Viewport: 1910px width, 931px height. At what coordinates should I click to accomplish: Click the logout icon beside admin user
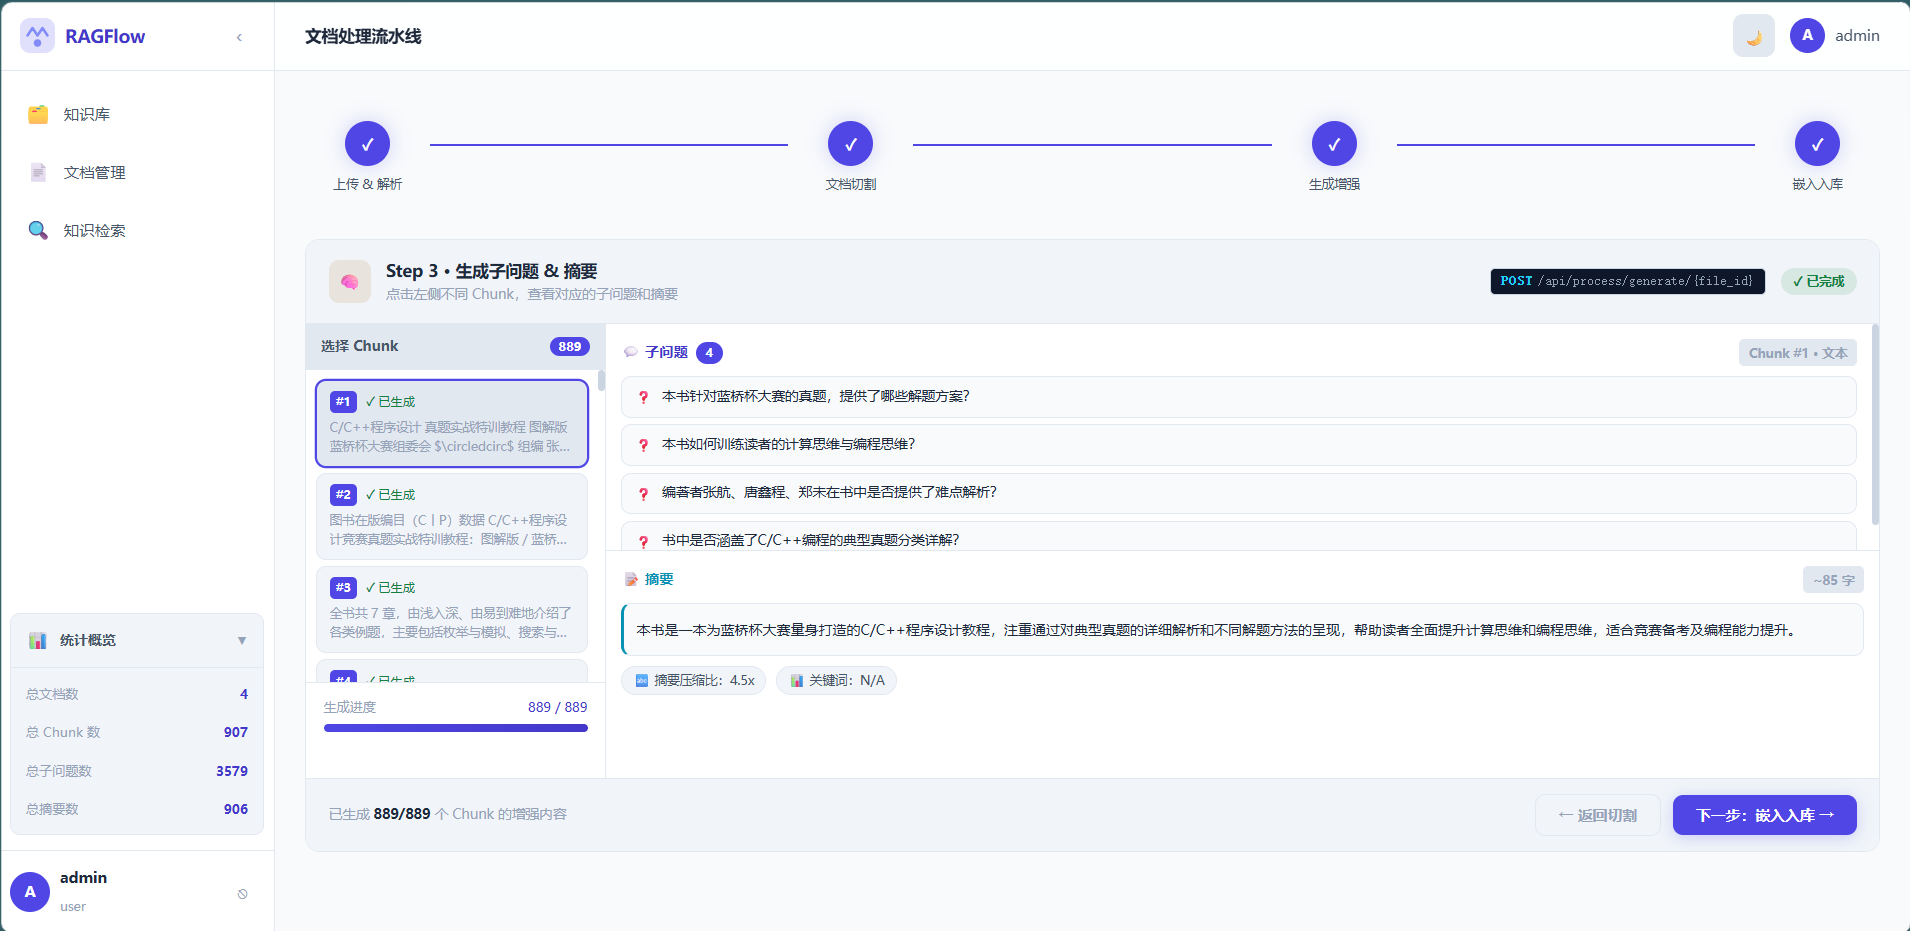[x=242, y=894]
